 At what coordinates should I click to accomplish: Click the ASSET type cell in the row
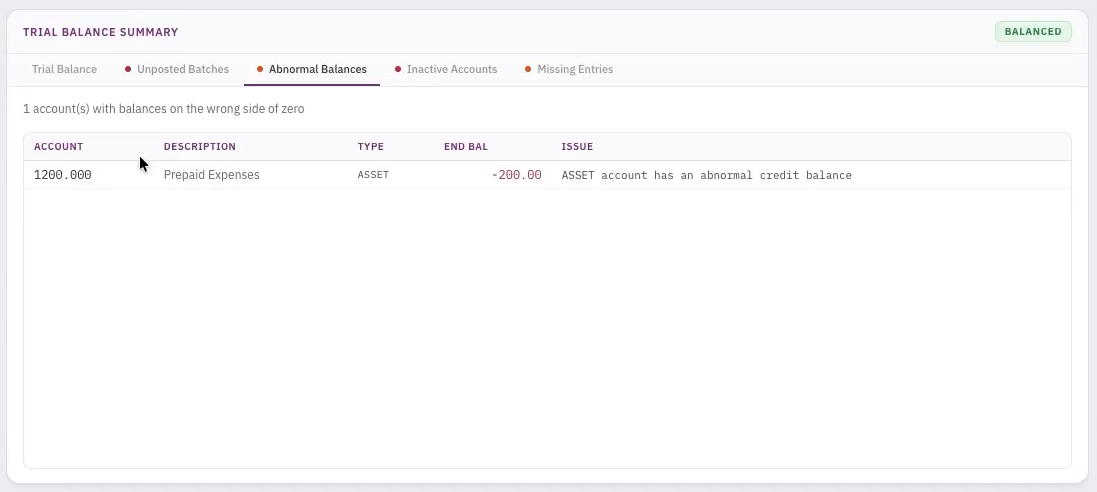click(373, 175)
